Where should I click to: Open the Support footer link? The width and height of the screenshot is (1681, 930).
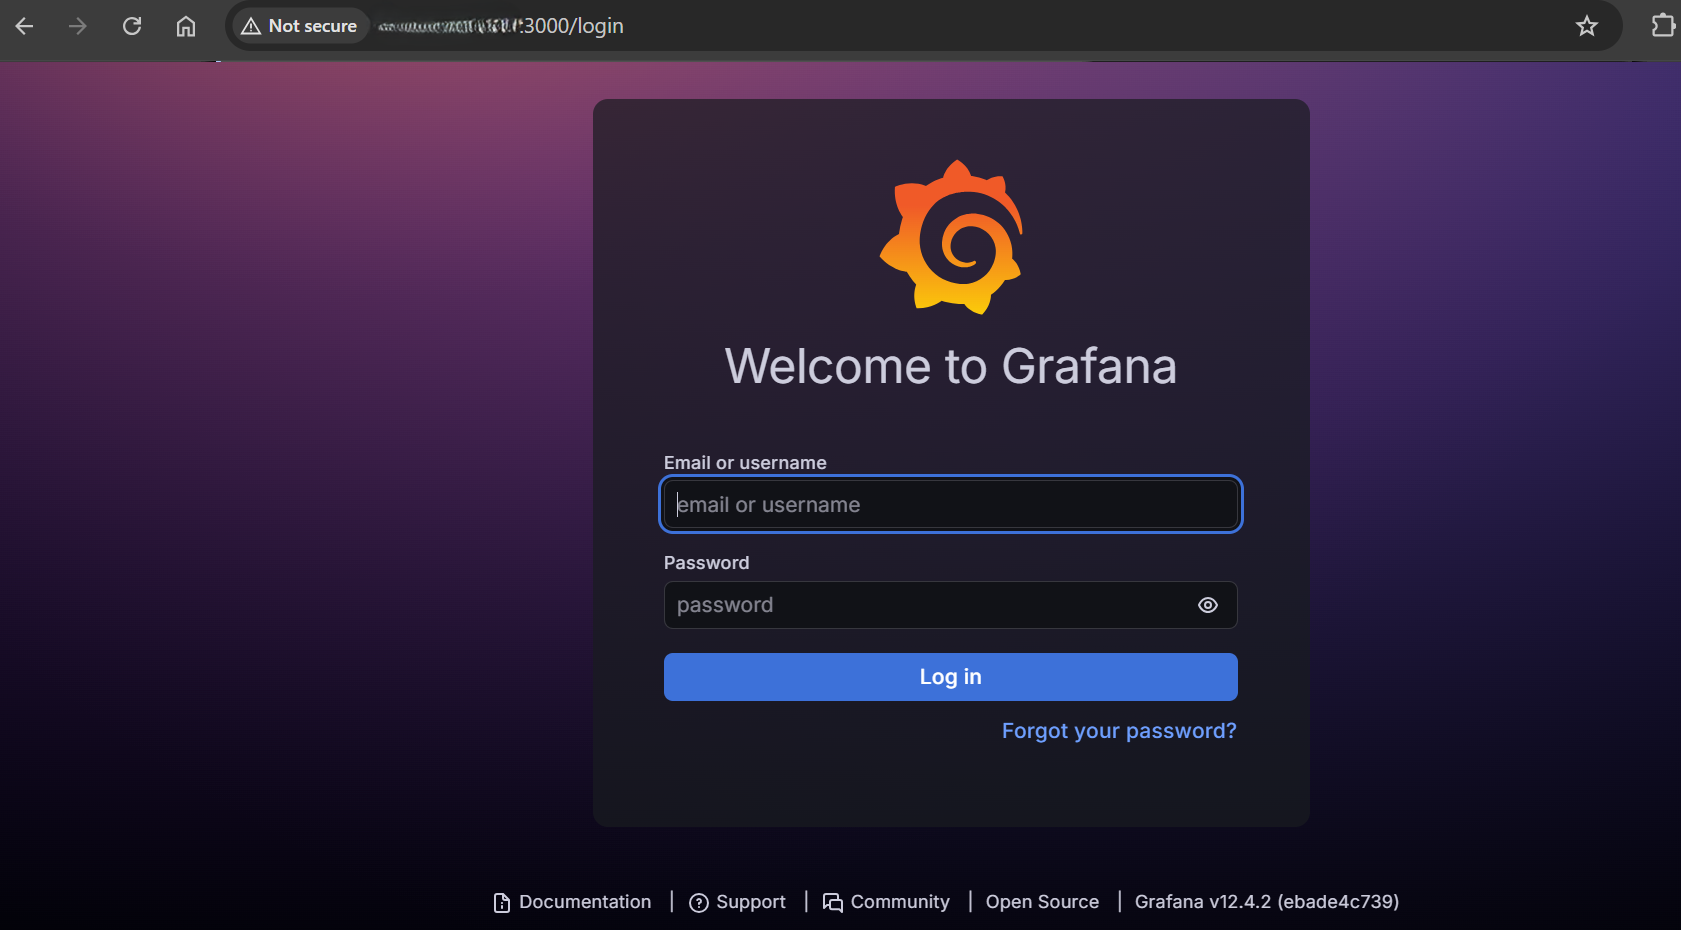751,902
